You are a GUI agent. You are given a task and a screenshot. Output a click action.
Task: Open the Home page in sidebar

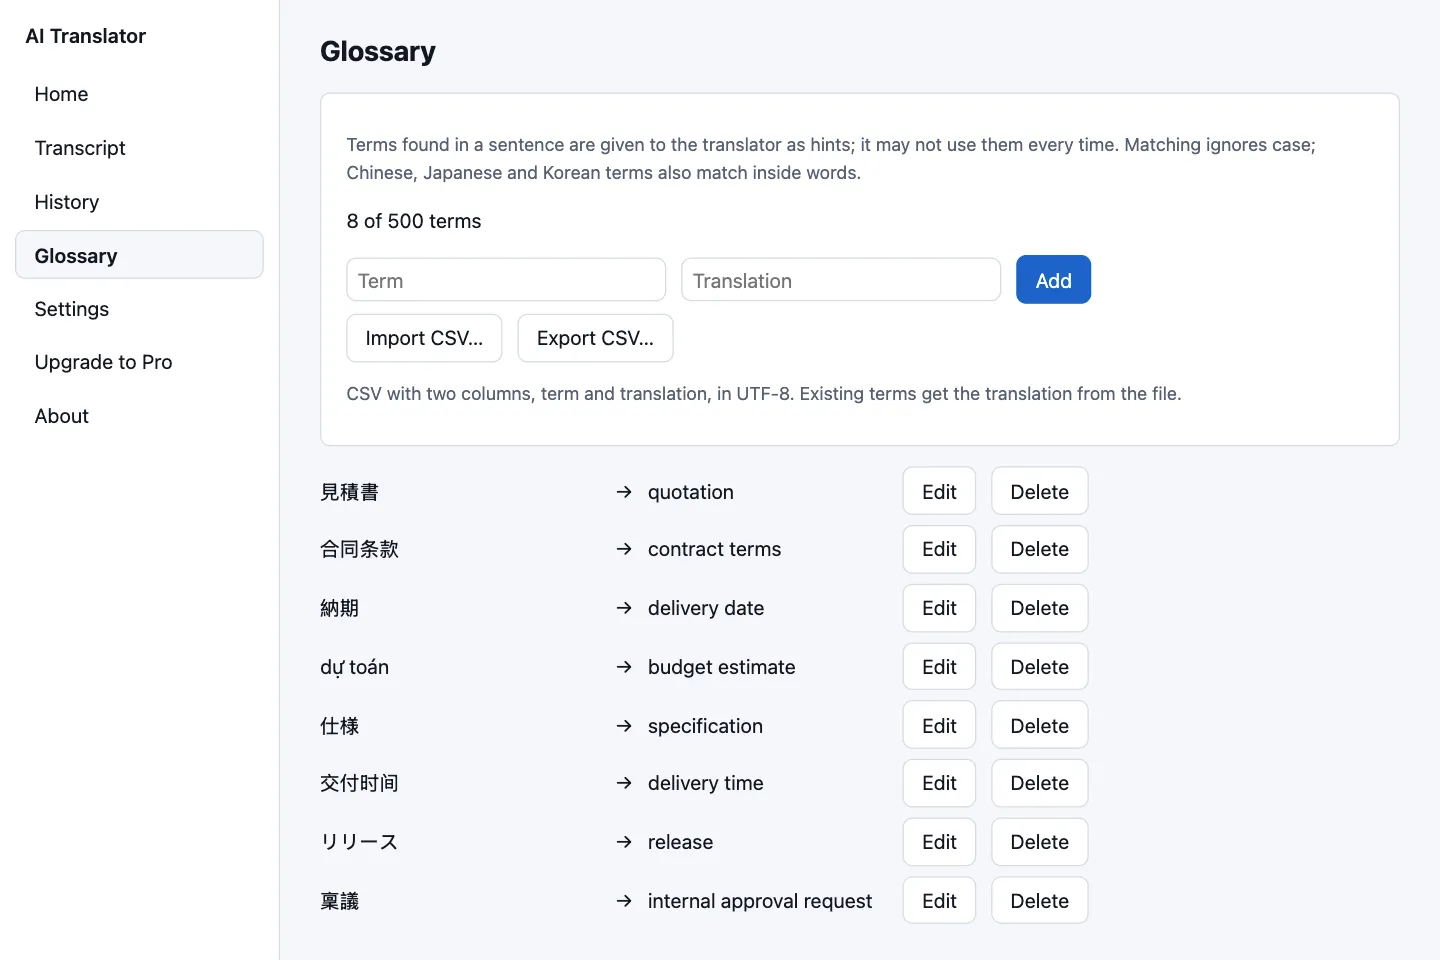pos(139,94)
